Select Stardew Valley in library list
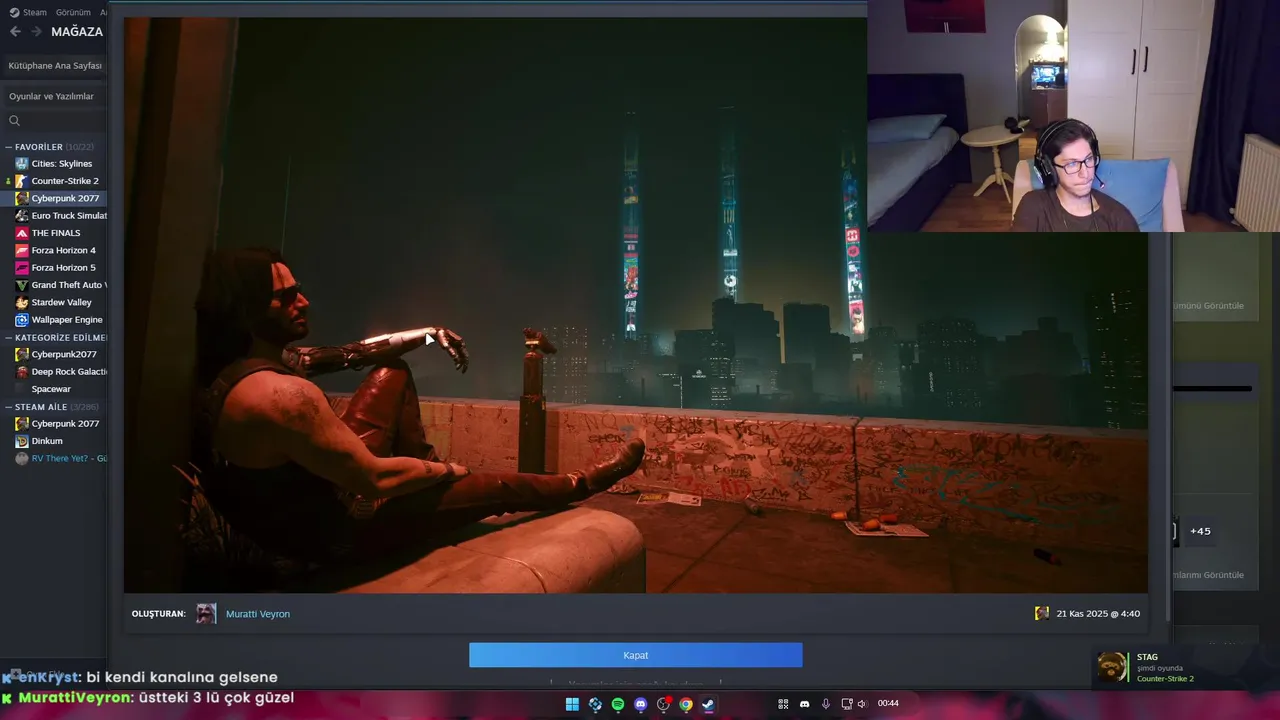 click(x=61, y=302)
